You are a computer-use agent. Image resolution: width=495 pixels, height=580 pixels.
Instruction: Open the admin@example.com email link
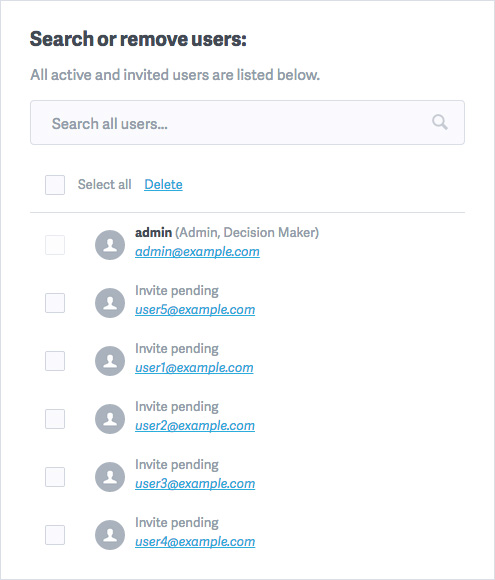pos(197,252)
